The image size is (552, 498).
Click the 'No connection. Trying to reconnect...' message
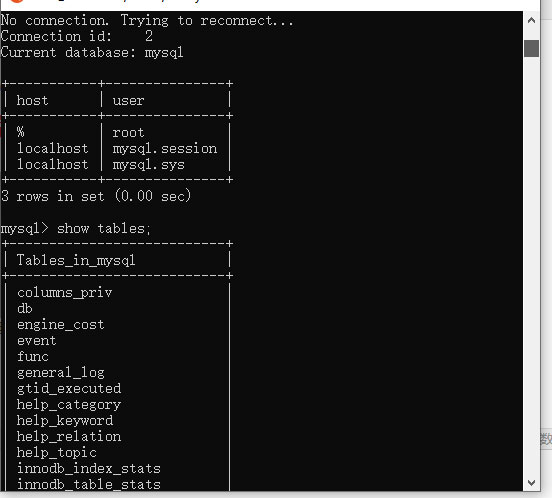[147, 20]
